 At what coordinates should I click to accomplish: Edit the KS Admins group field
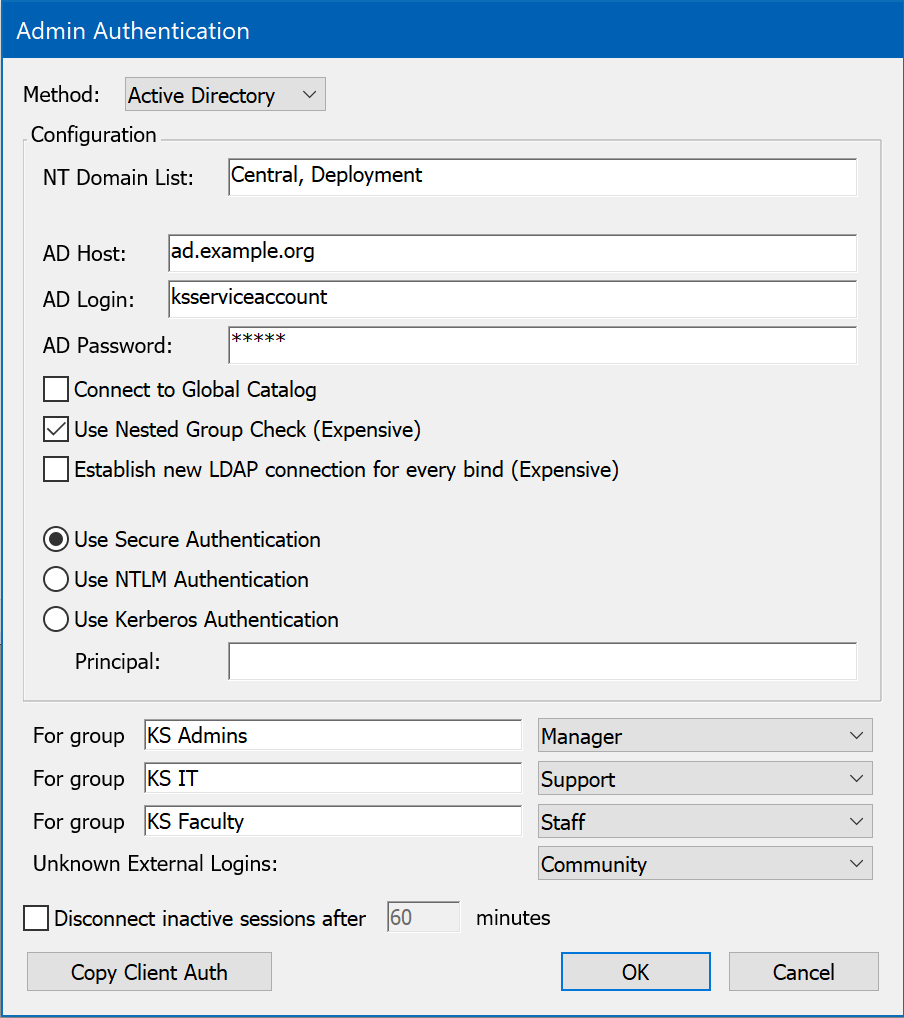click(332, 736)
